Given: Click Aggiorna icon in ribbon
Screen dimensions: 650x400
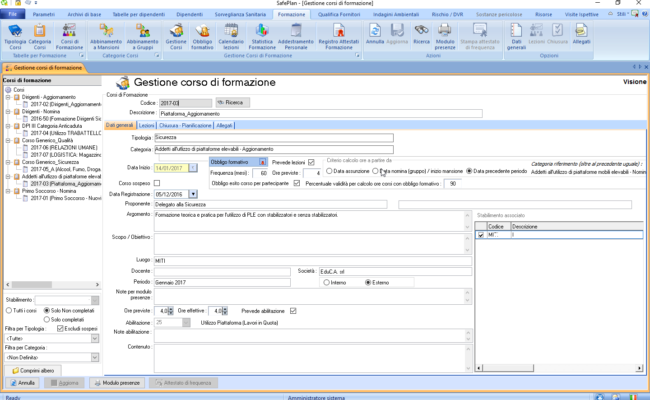Looking at the screenshot, I should click(x=397, y=34).
